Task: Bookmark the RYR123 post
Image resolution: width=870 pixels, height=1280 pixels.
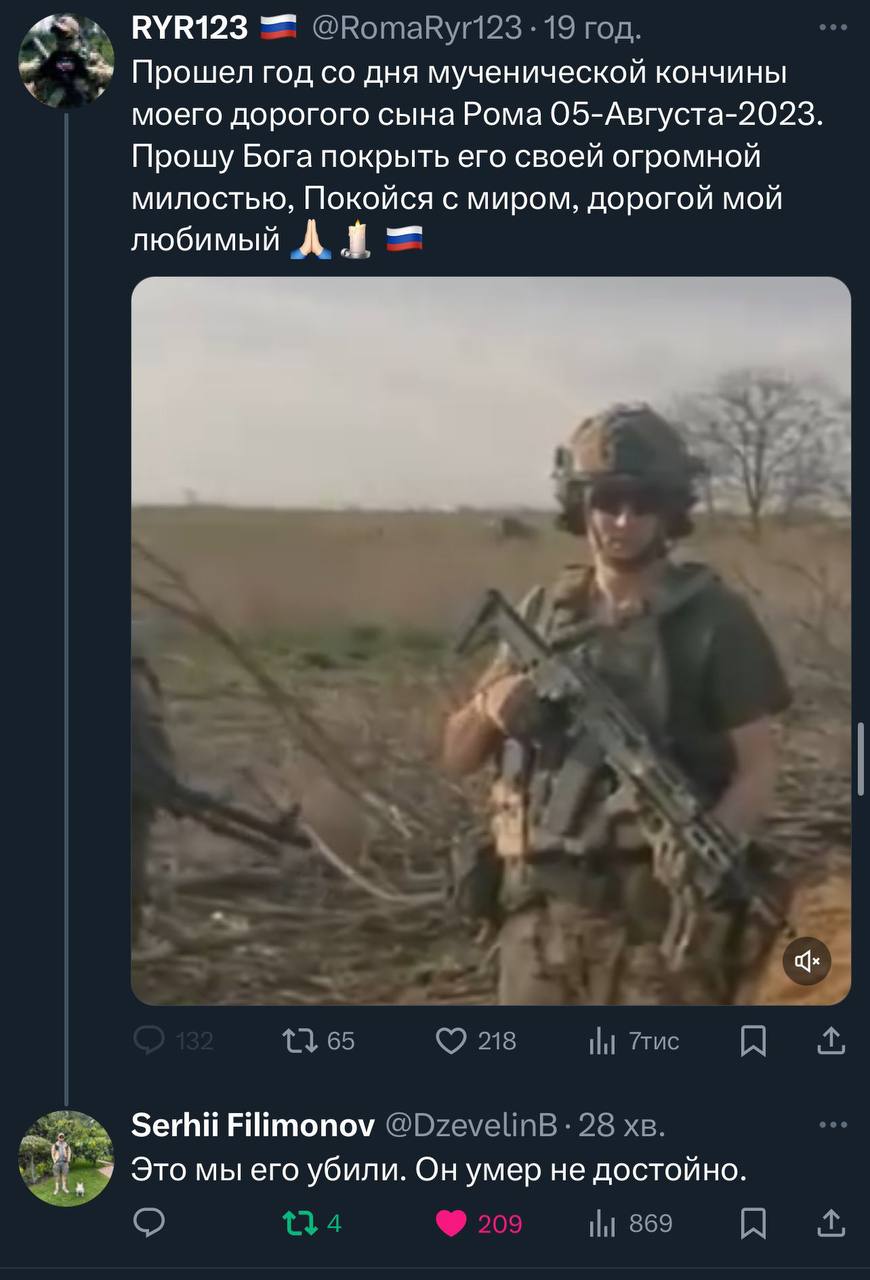Action: tap(753, 1041)
